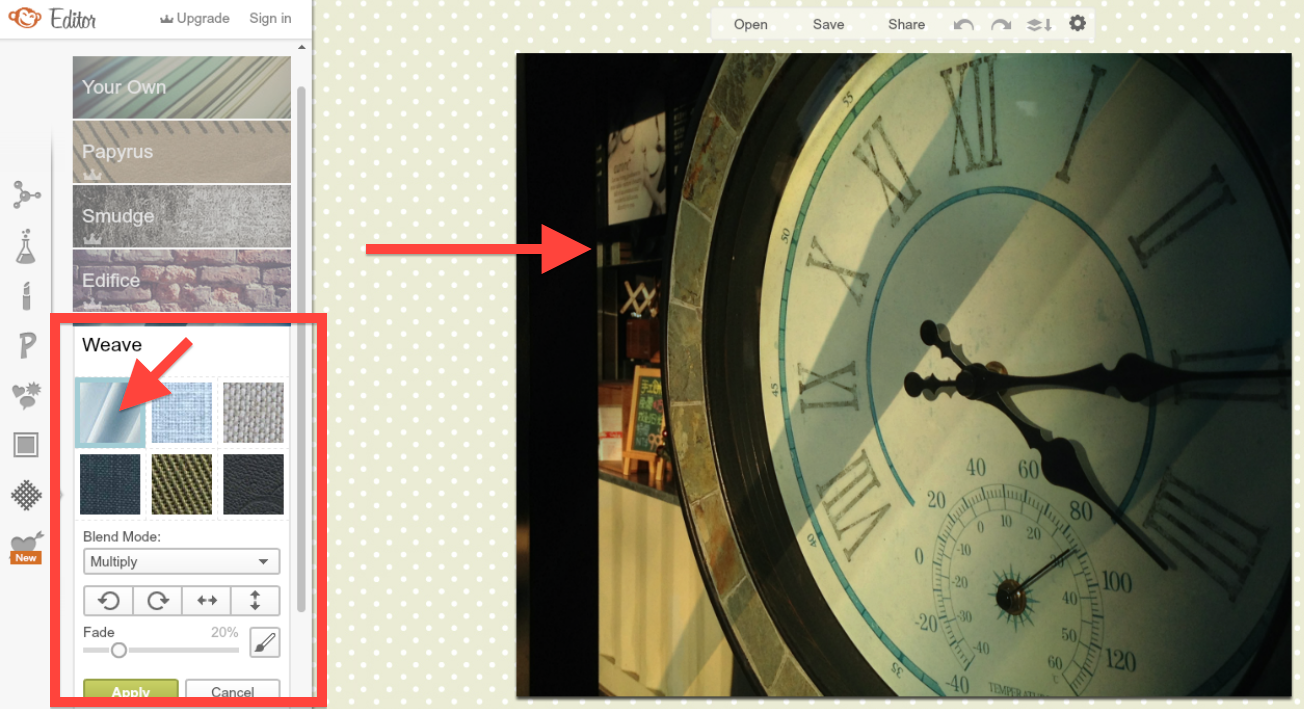
Task: Open the Text tool P icon
Action: tap(26, 346)
